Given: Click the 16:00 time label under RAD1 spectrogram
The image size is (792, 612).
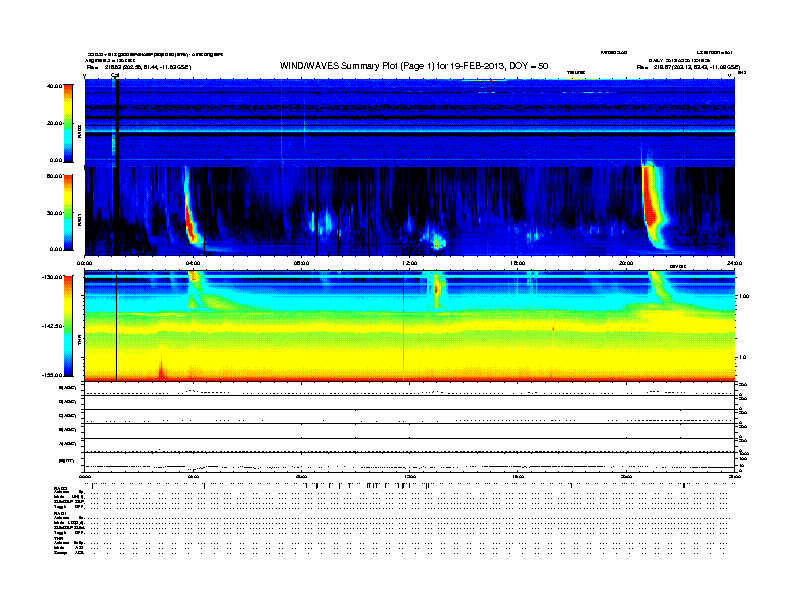Looking at the screenshot, I should (x=518, y=263).
